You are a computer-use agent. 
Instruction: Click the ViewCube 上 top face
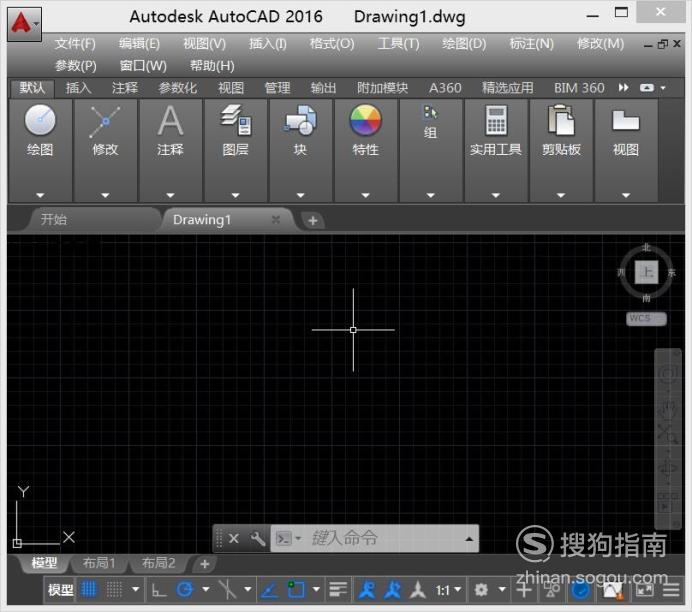pyautogui.click(x=647, y=272)
